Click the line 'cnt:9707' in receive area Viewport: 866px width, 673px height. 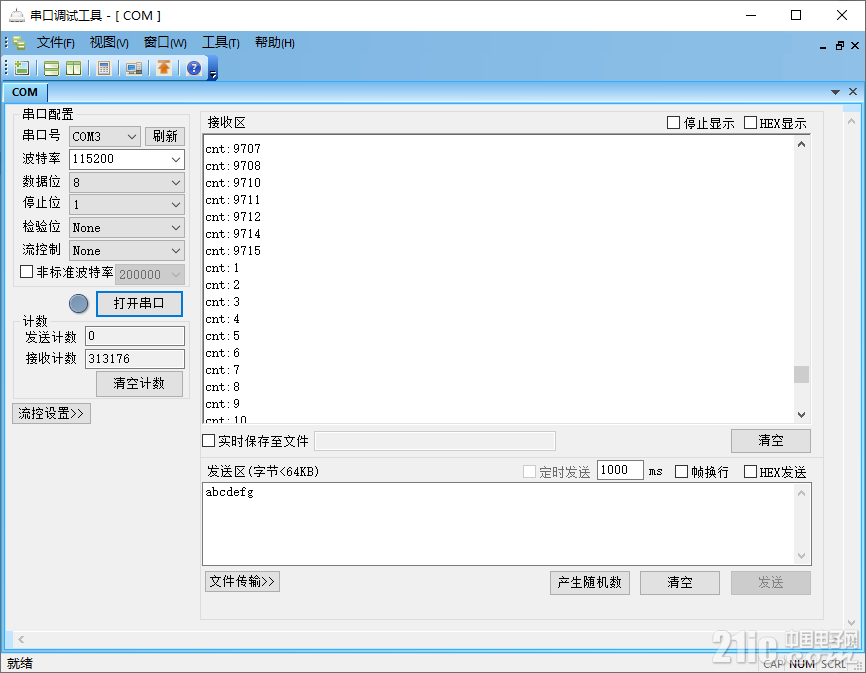point(233,149)
